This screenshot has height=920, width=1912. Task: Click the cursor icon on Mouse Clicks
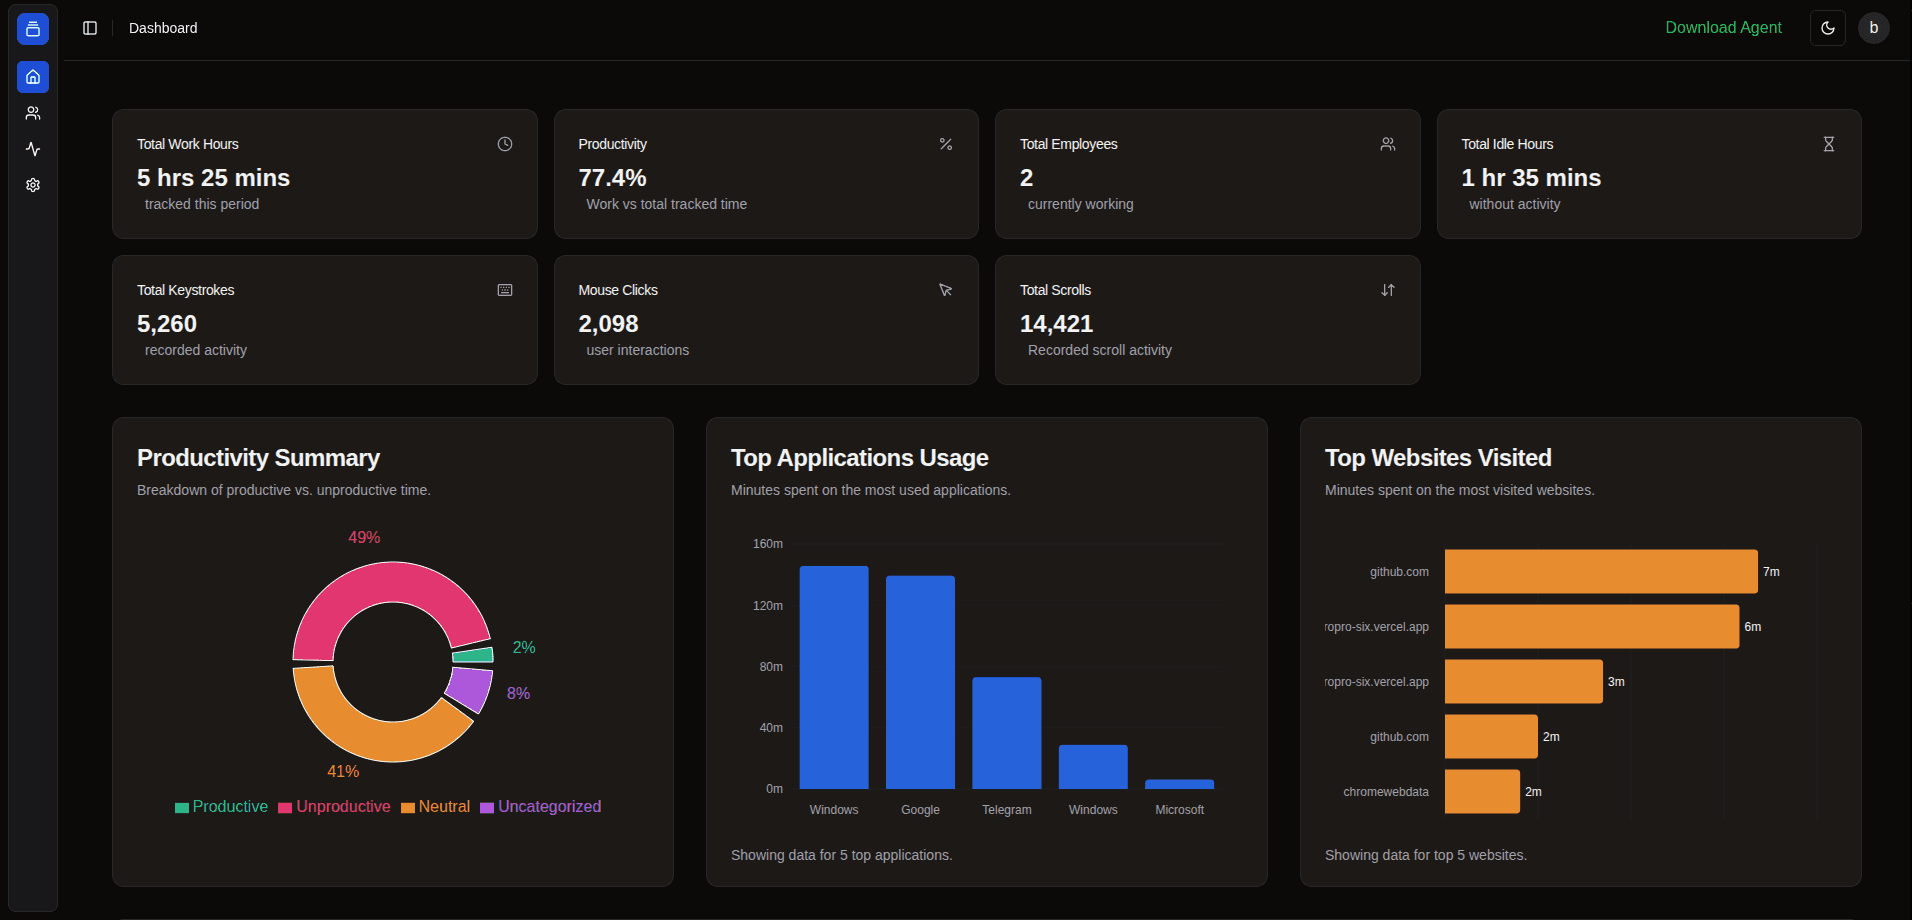tap(945, 290)
